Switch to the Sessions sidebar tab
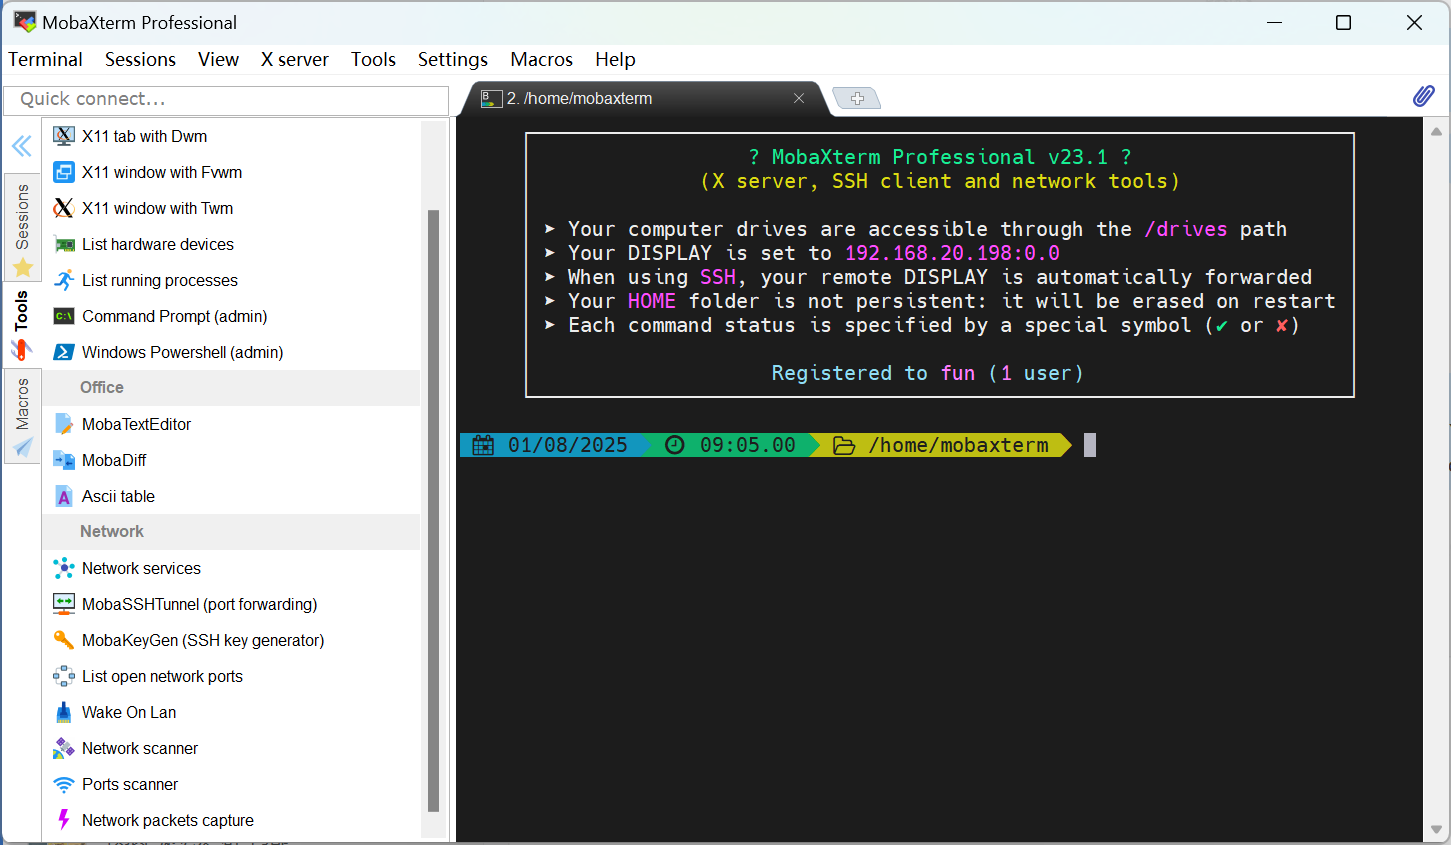Viewport: 1451px width, 845px height. pos(22,227)
